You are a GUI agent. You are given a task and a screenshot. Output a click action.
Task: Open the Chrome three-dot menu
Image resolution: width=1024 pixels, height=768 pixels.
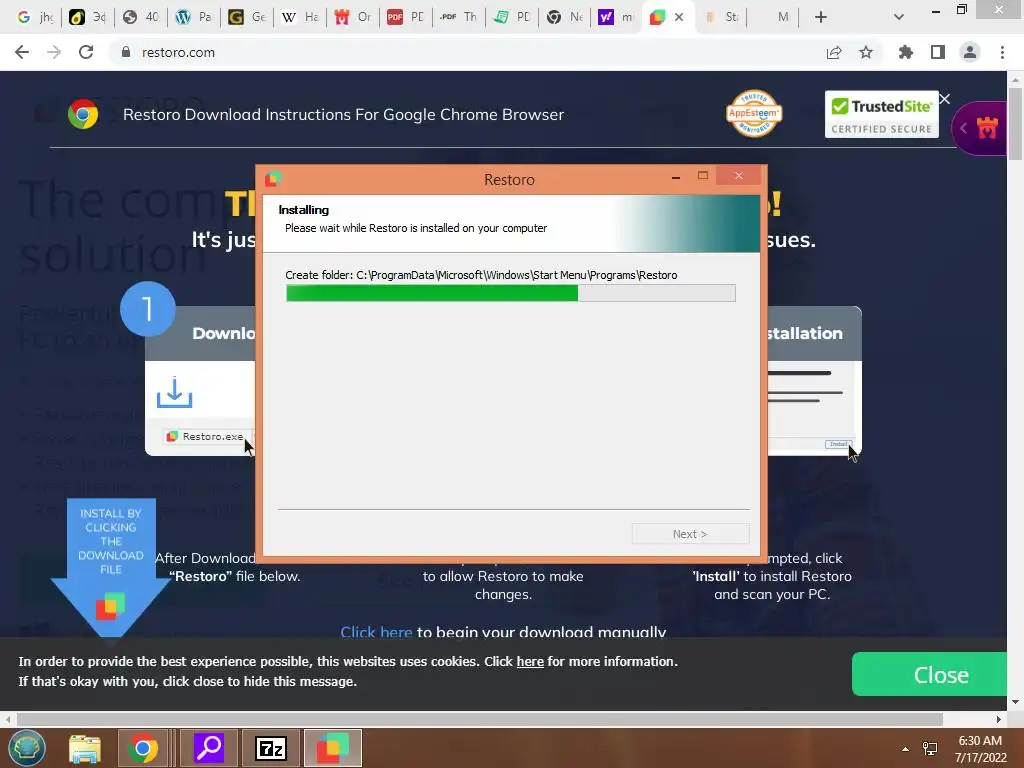tap(1002, 52)
